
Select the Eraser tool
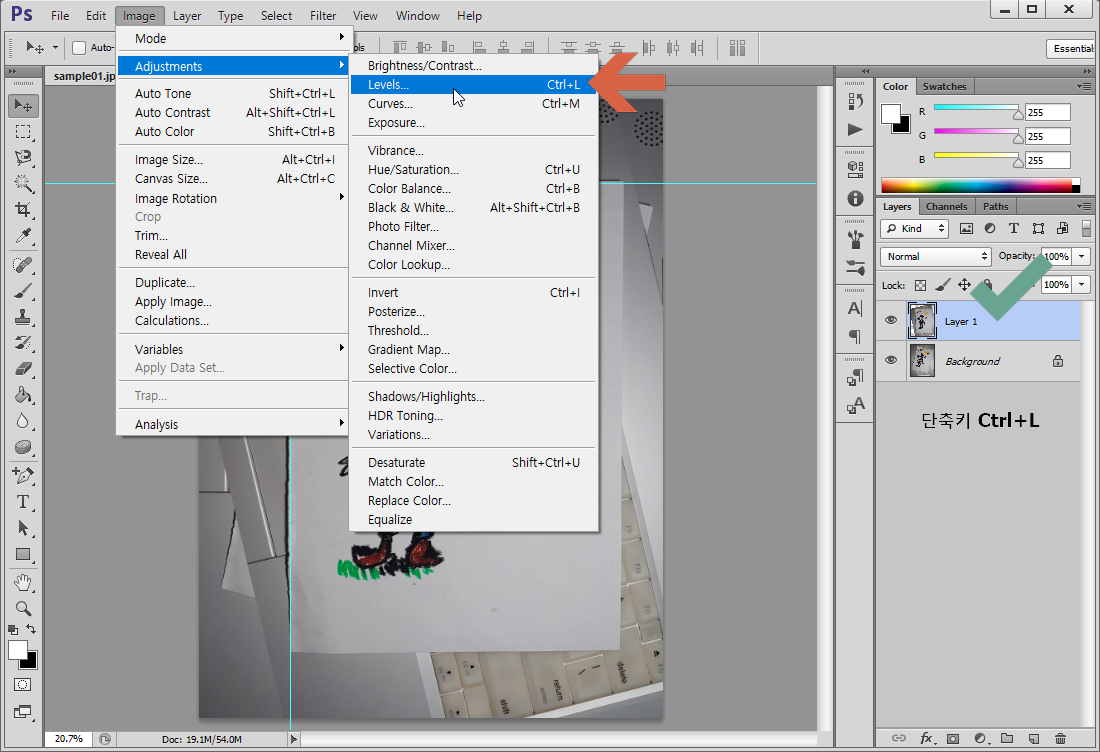tap(23, 369)
